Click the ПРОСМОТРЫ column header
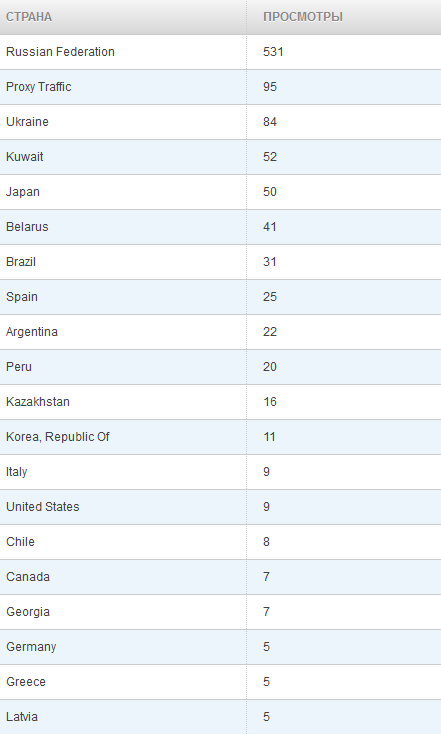 tap(303, 17)
